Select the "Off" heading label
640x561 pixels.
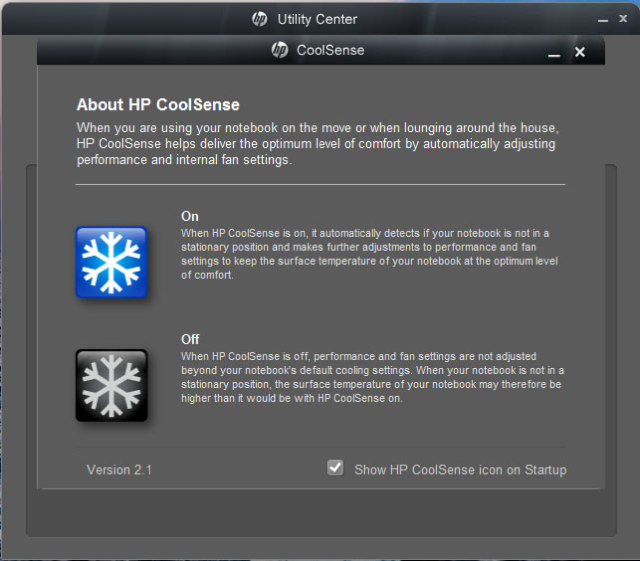(190, 339)
